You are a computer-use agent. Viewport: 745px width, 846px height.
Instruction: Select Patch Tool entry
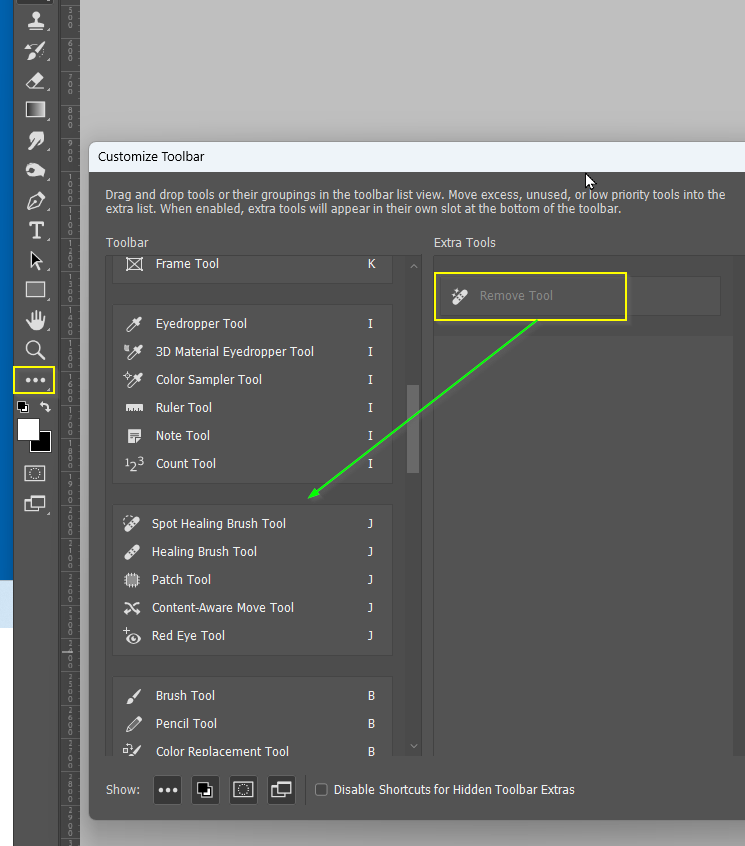(252, 580)
